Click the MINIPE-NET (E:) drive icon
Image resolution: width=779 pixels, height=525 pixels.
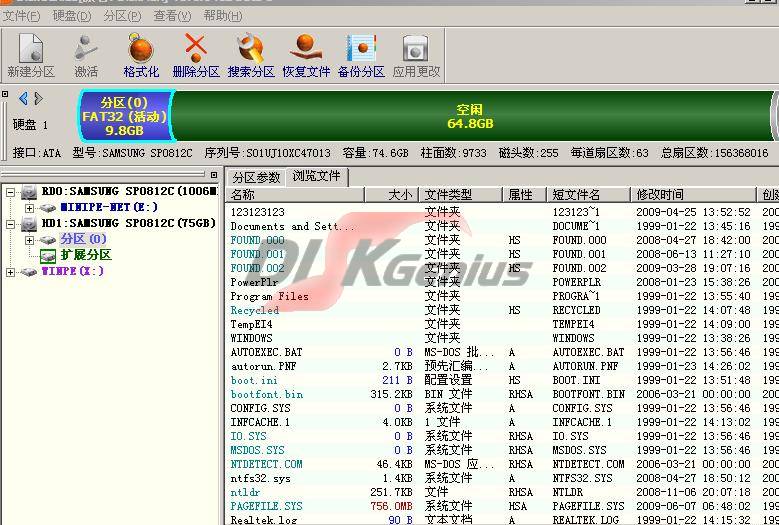[47, 208]
